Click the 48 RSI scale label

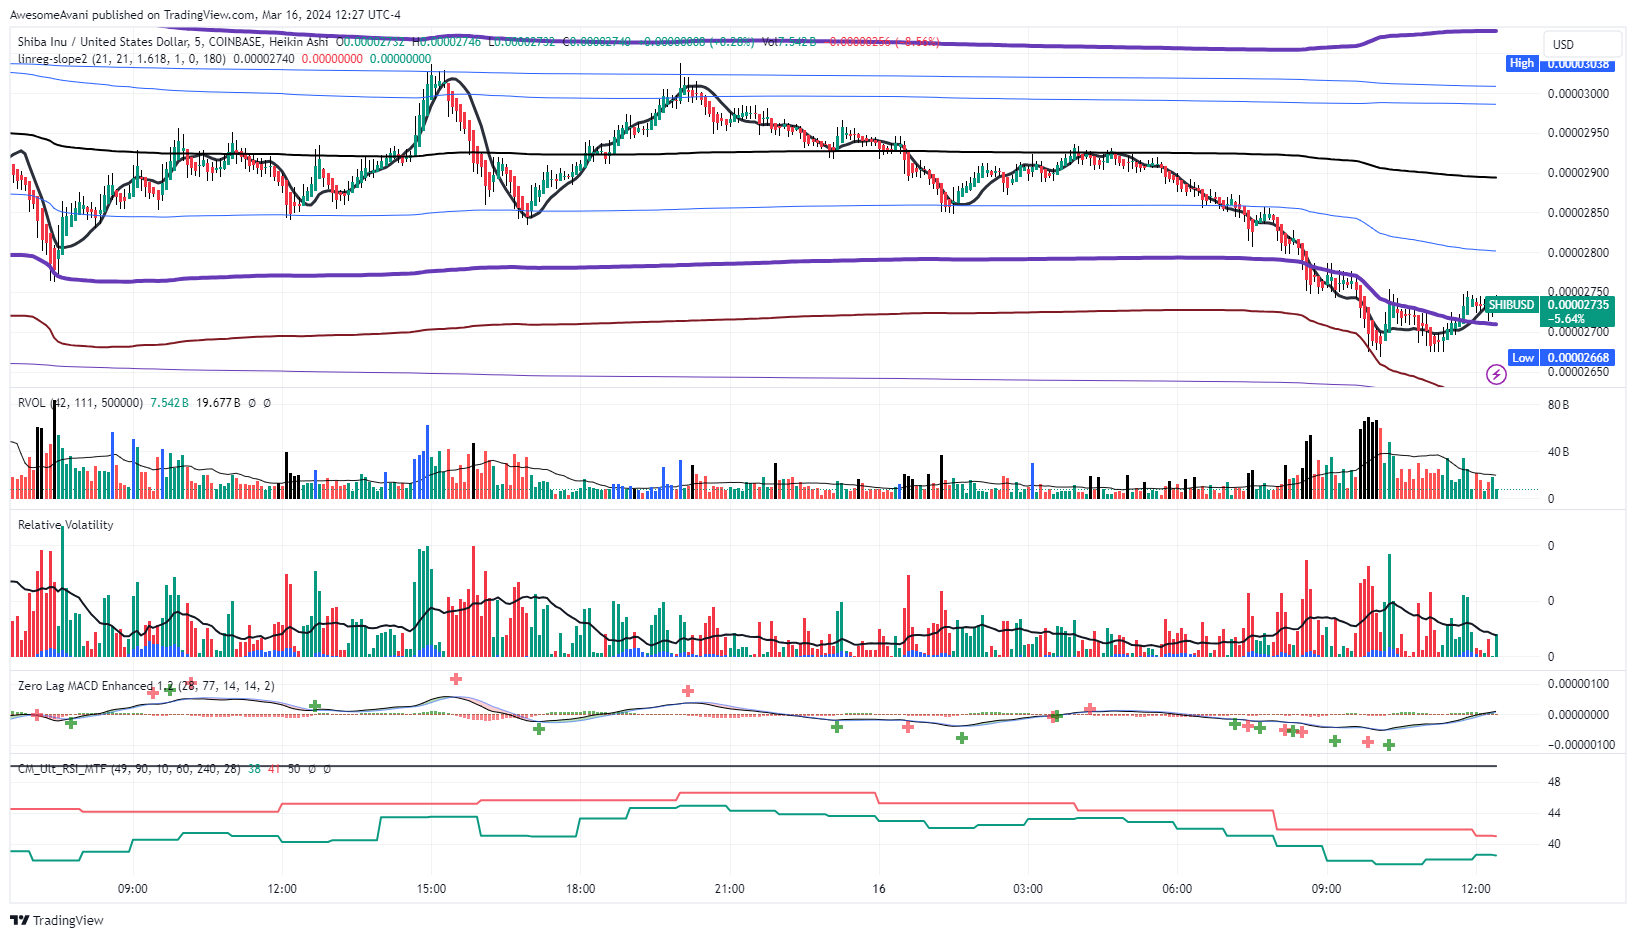tap(1554, 782)
